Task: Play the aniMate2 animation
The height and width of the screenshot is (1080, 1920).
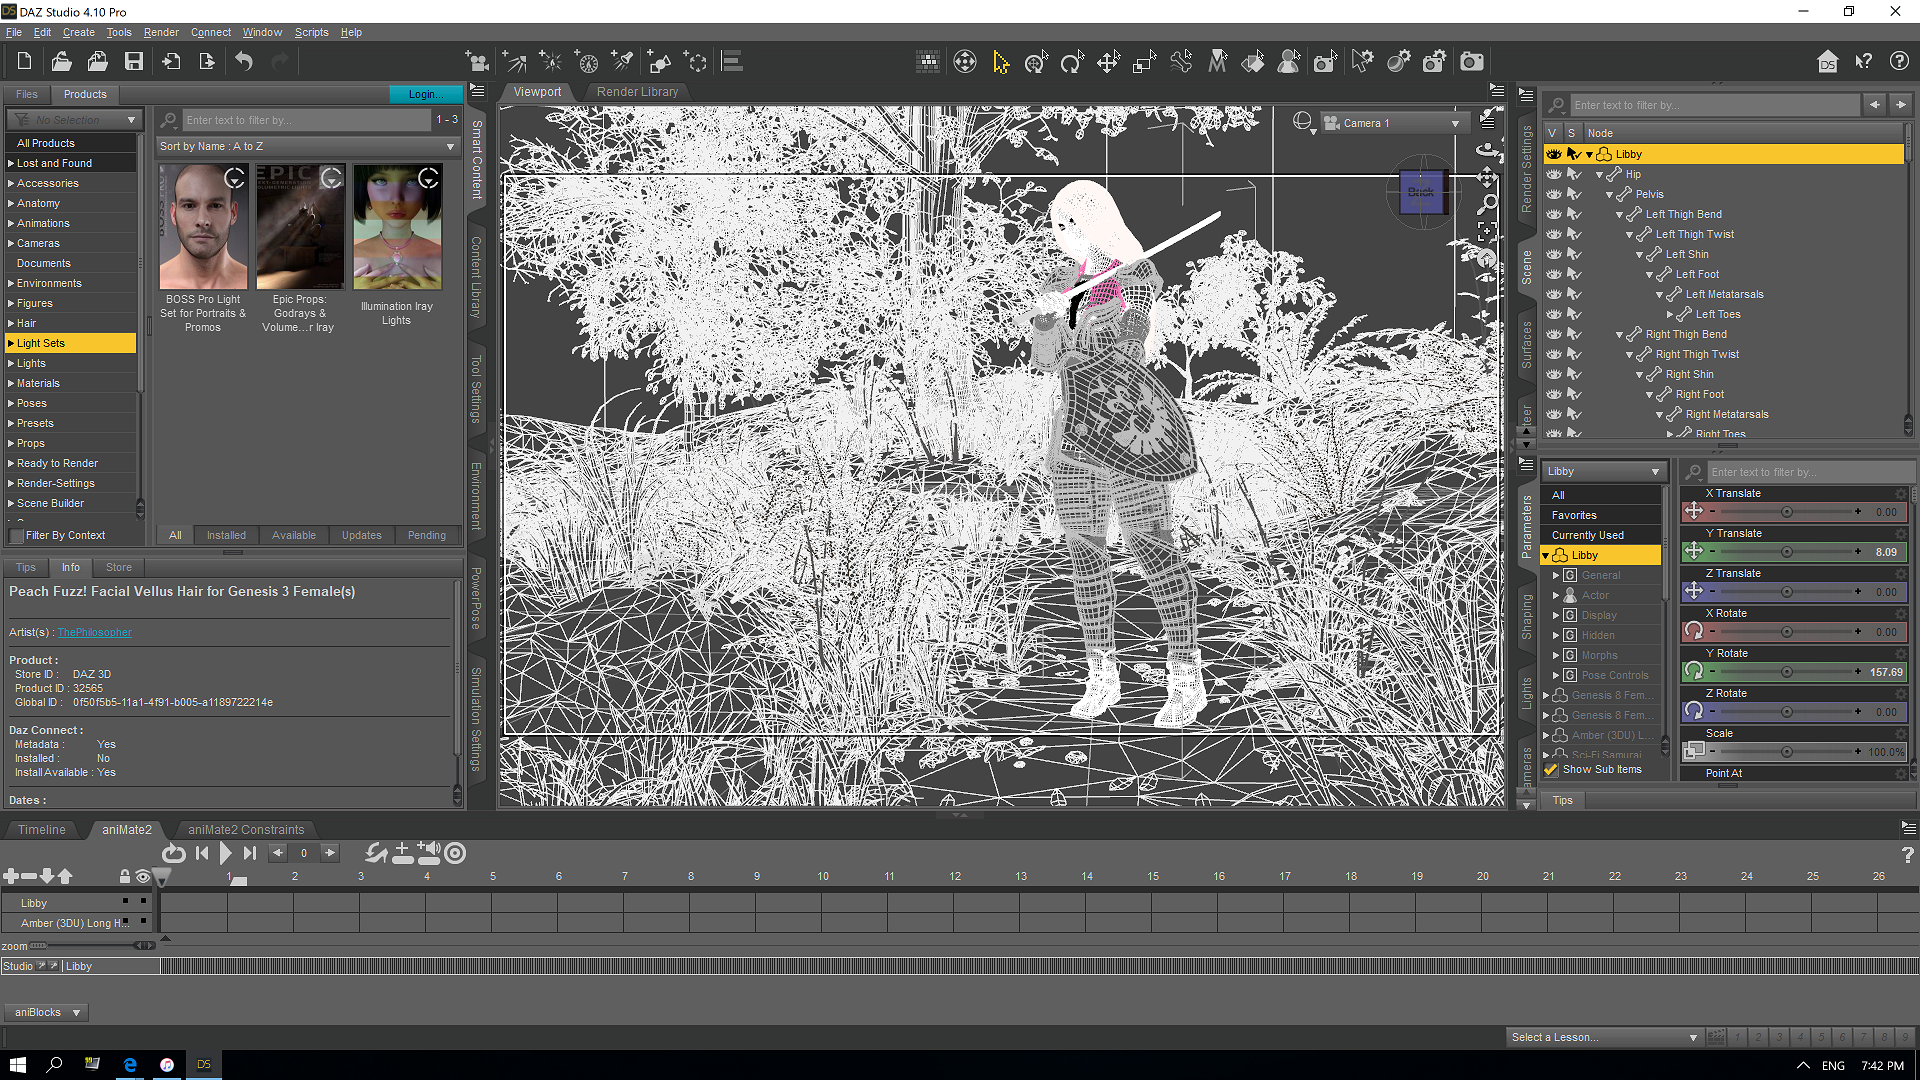Action: (225, 853)
